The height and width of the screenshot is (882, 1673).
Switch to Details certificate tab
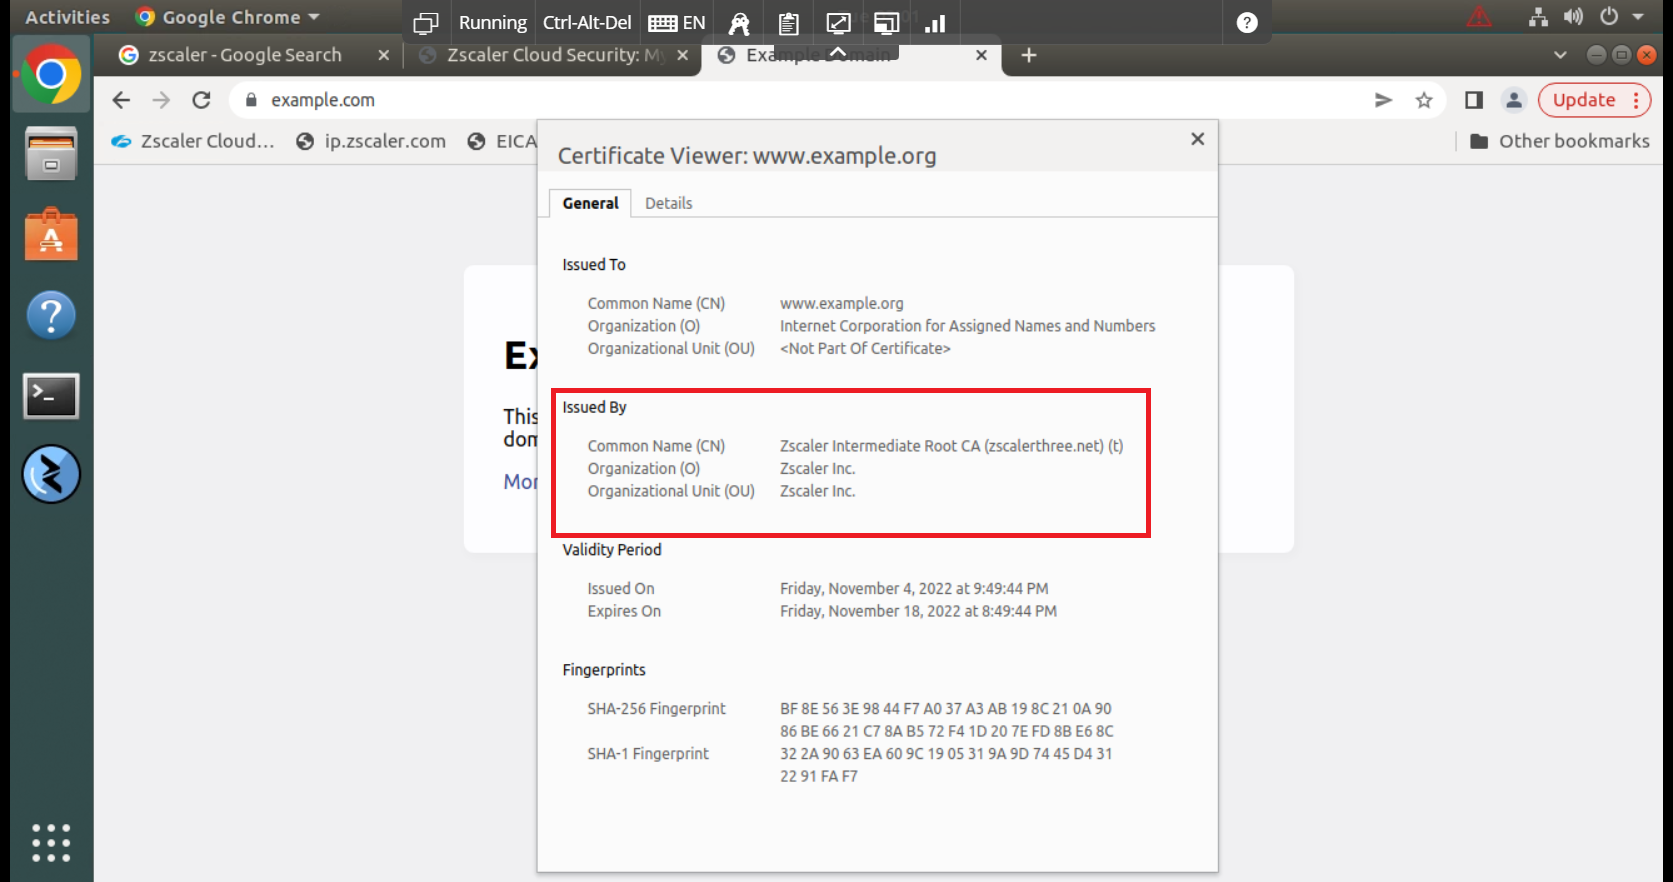[668, 203]
